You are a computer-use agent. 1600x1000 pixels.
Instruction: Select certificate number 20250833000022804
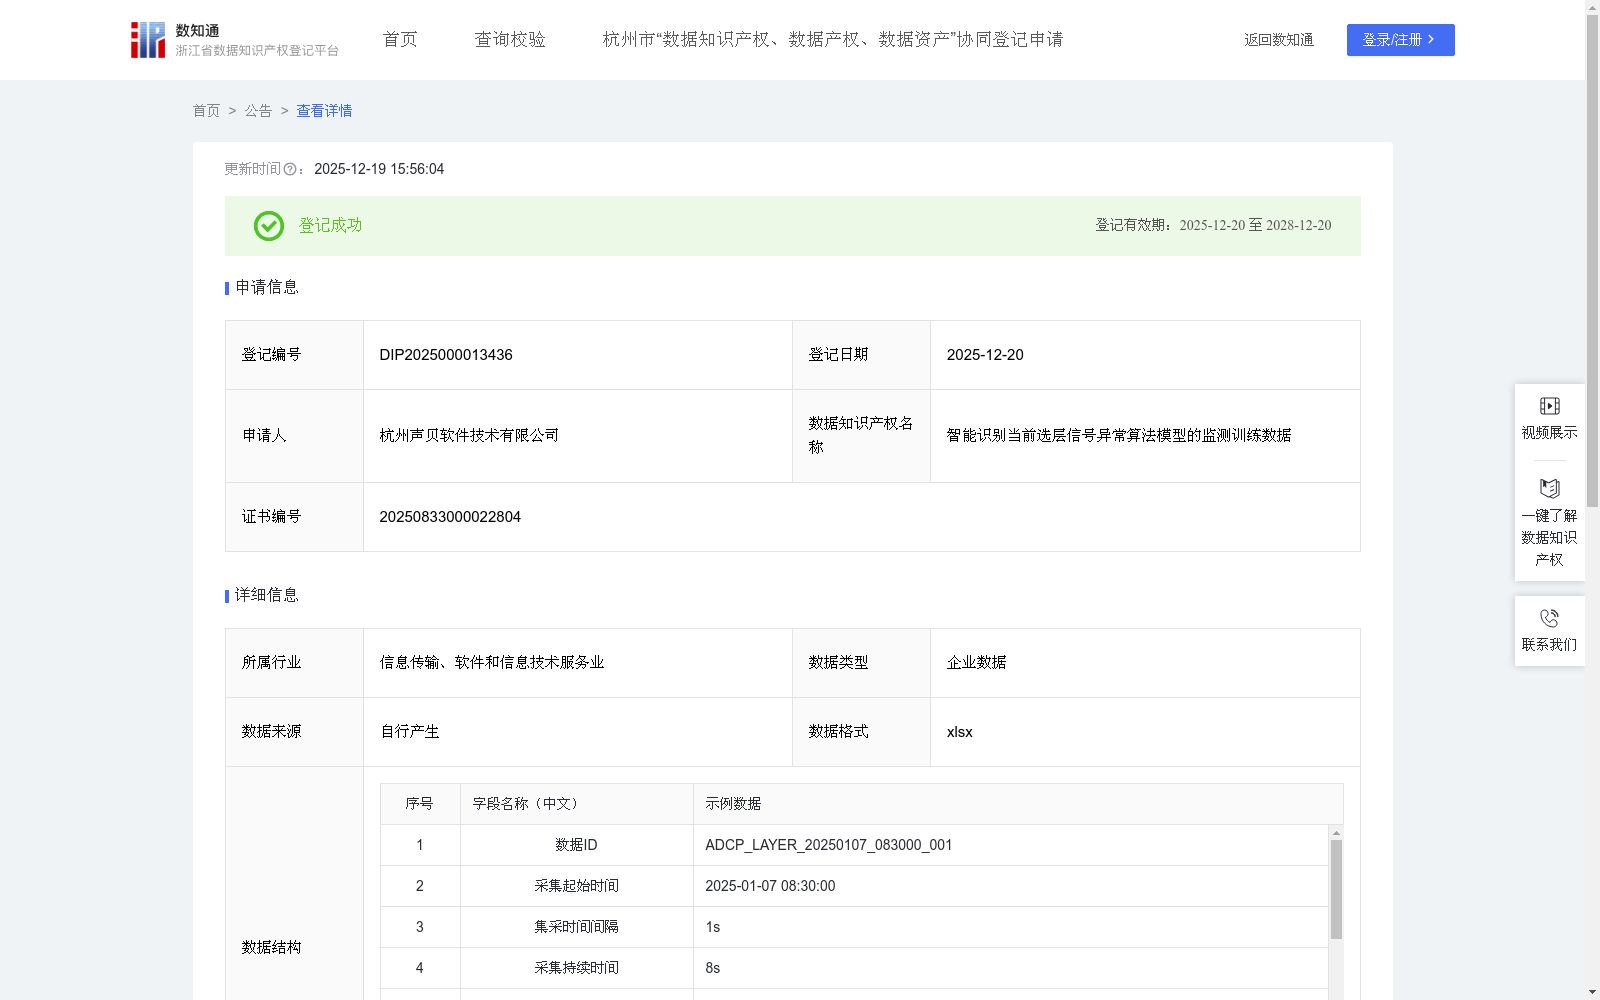point(450,517)
